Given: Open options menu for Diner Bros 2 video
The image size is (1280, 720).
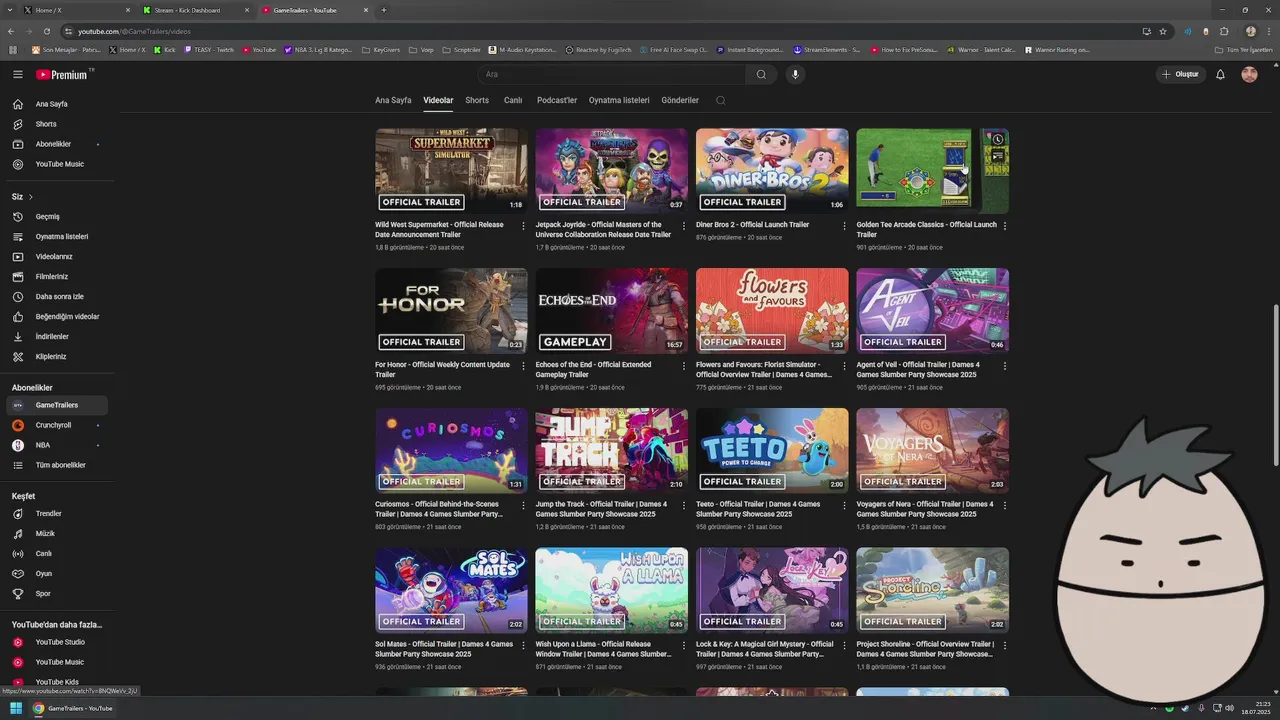Looking at the screenshot, I should (844, 226).
